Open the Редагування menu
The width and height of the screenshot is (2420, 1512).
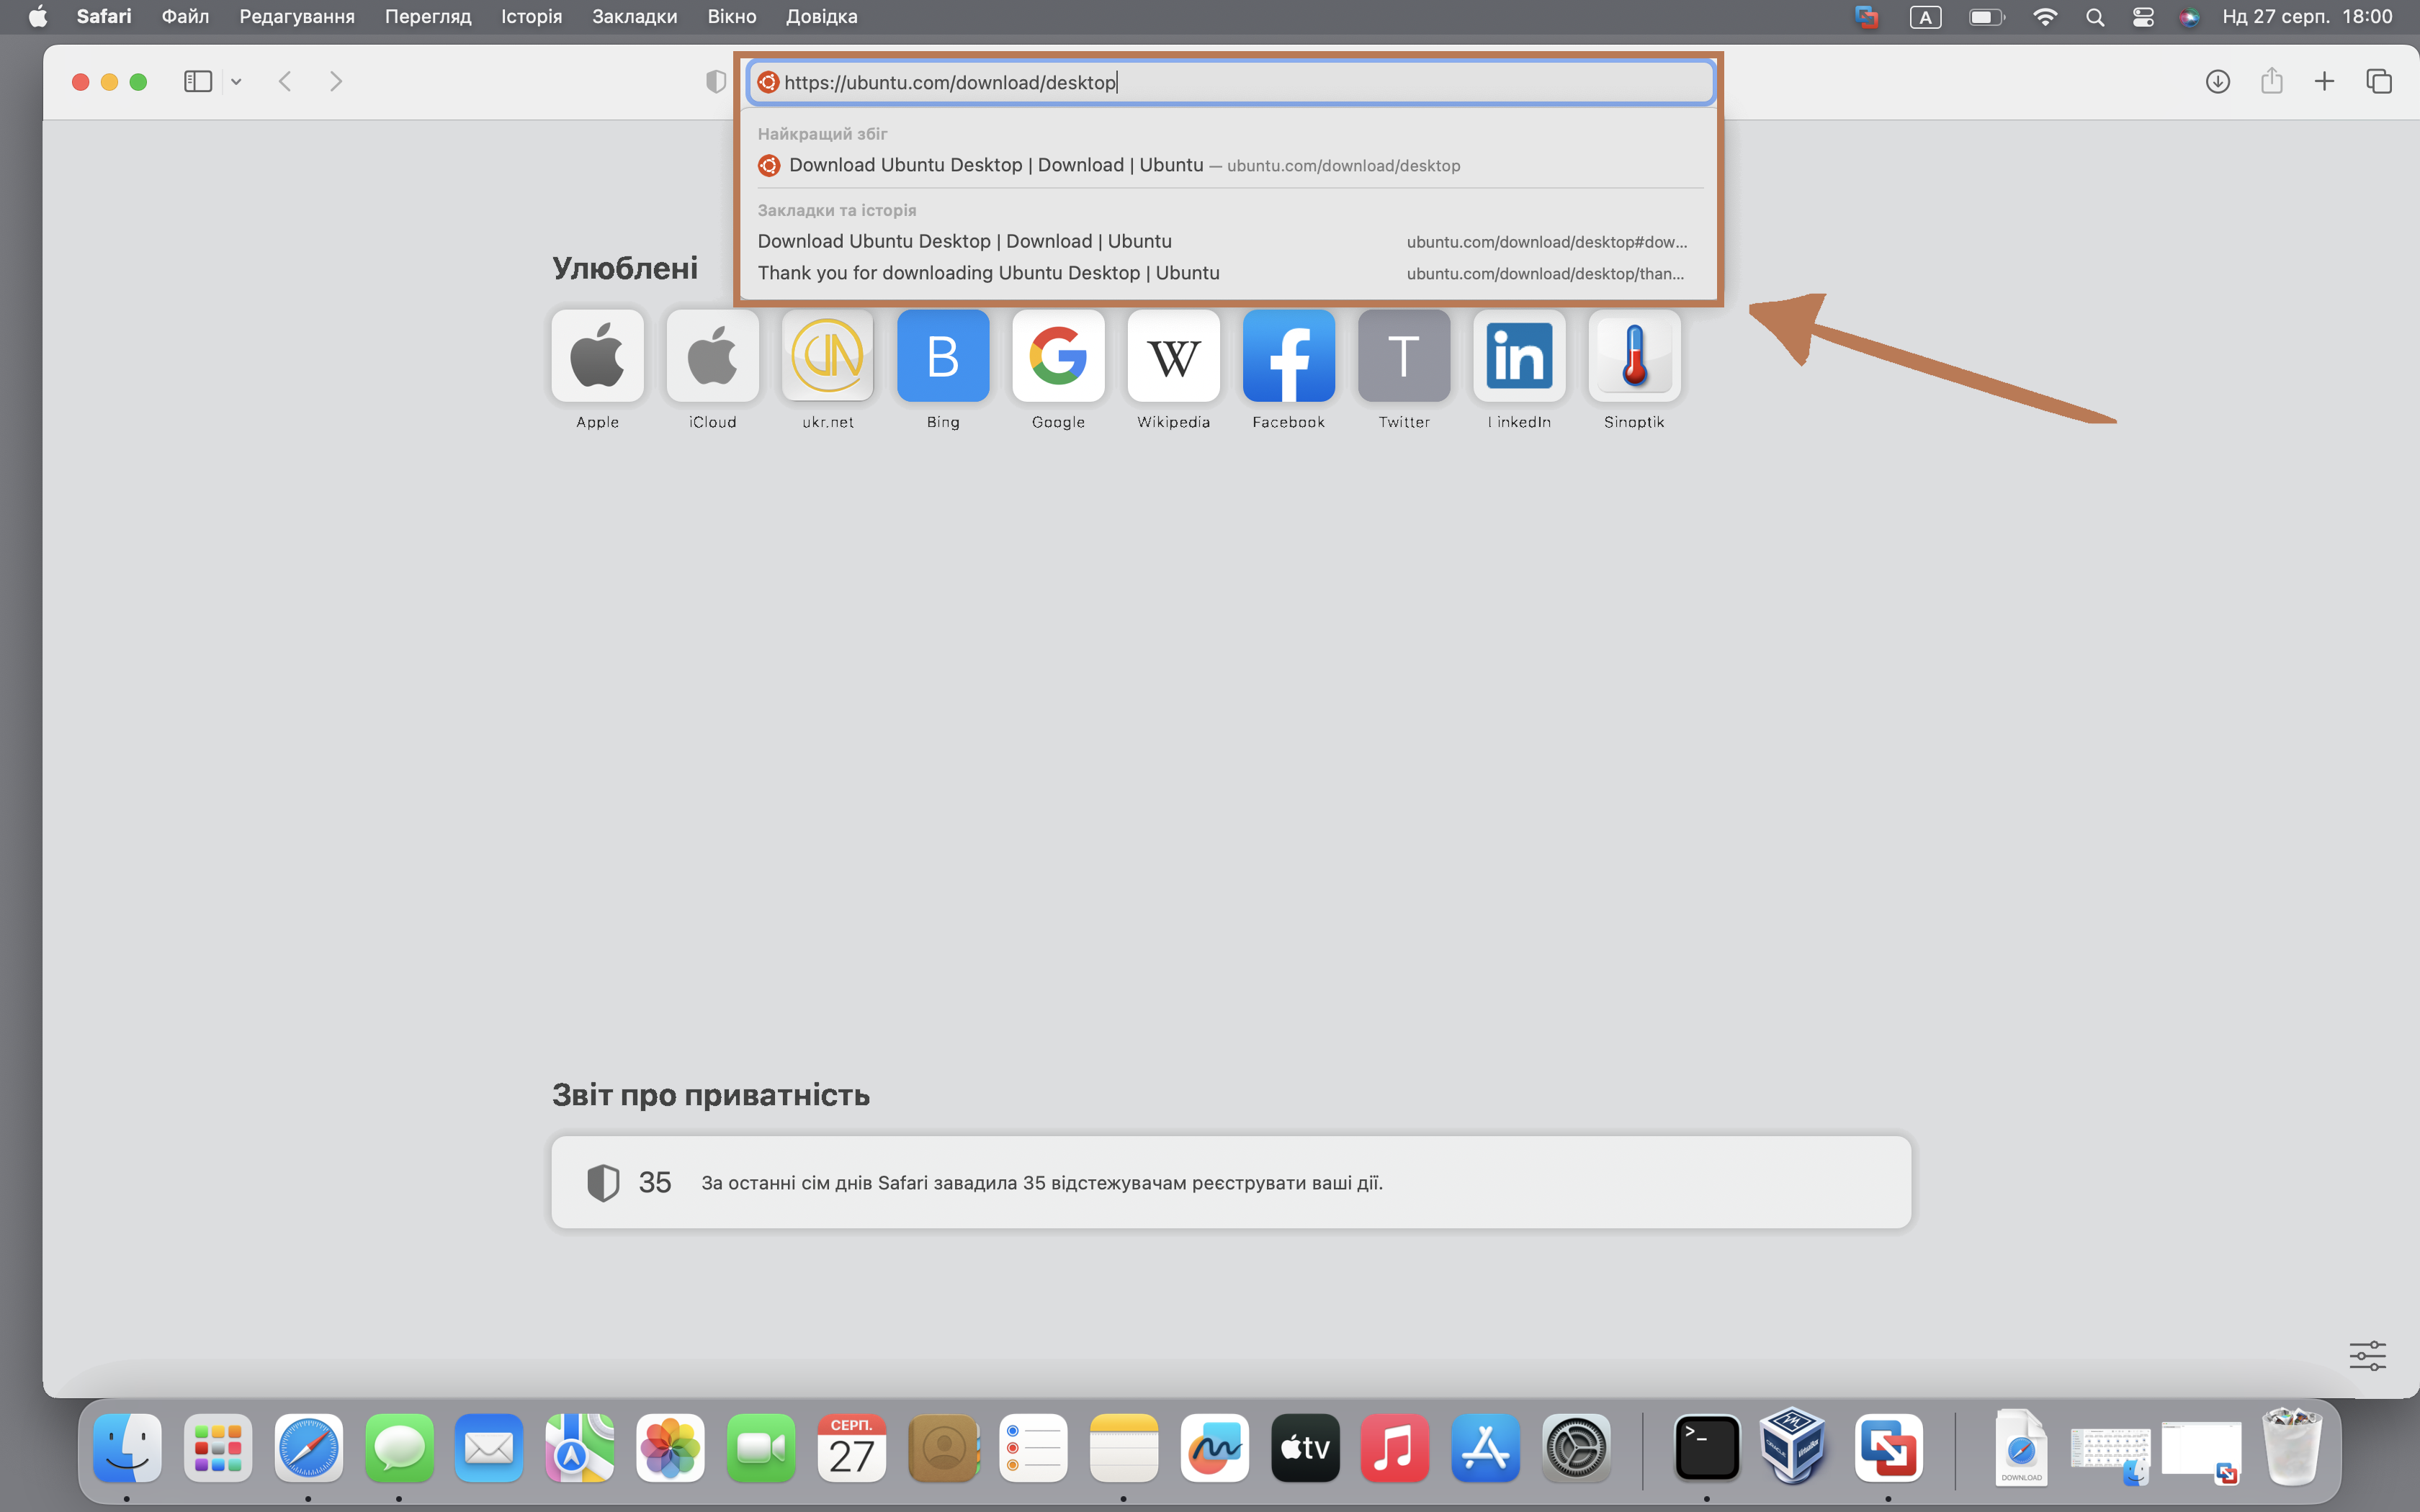[297, 16]
